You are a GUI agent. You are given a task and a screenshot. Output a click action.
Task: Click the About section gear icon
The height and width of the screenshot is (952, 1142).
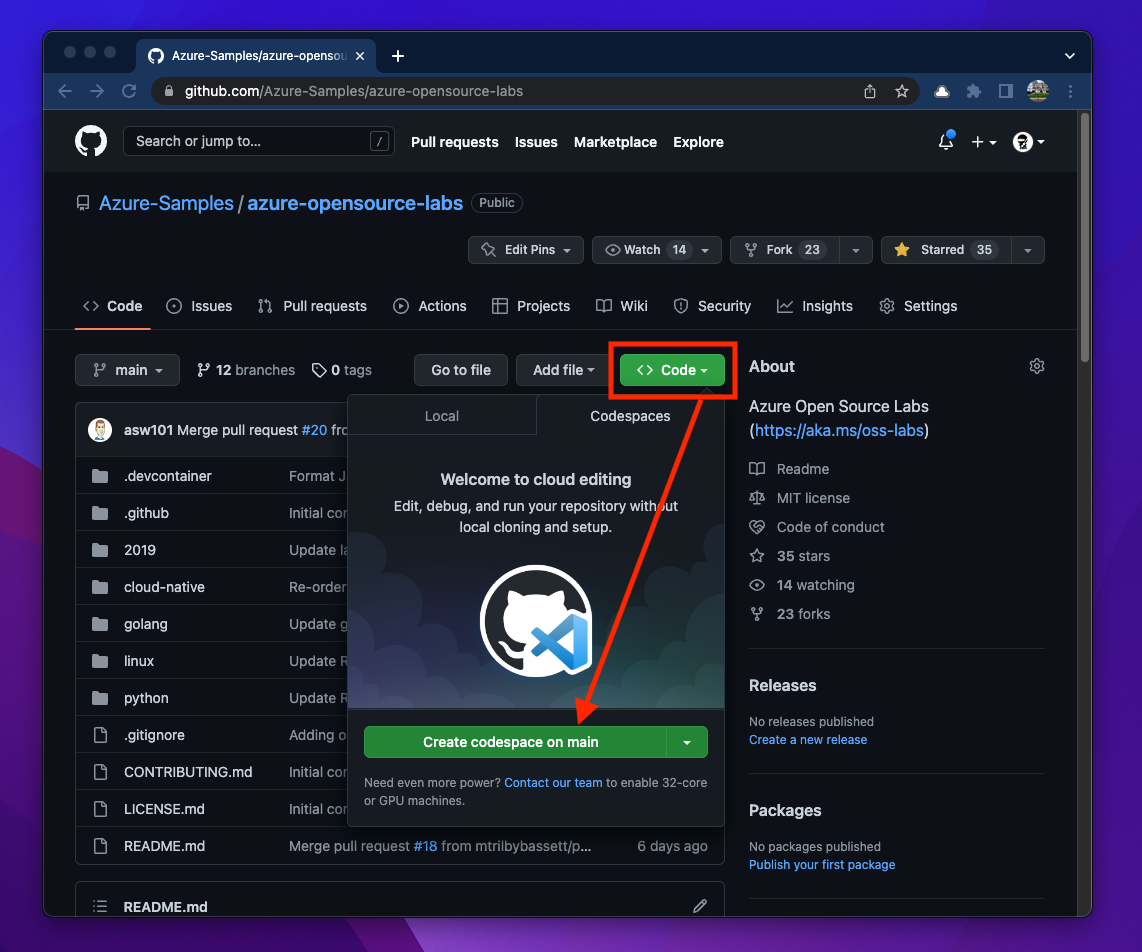tap(1036, 366)
